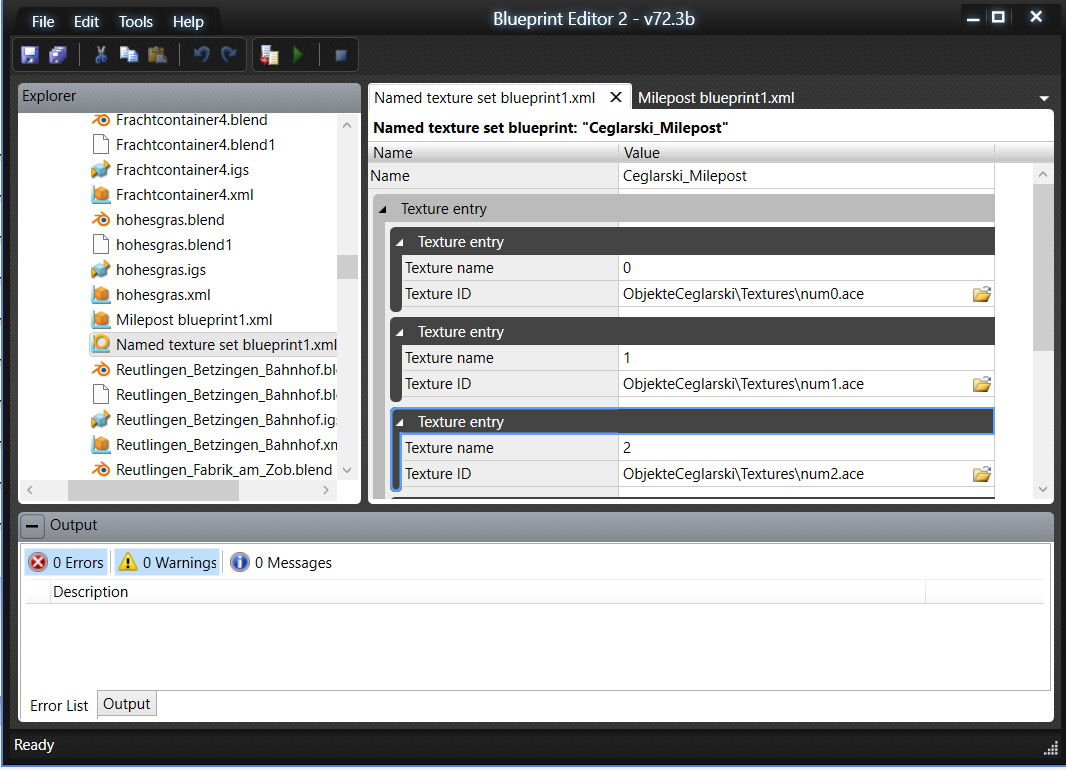
Task: Click the hohesgras.xml blueprint icon
Action: [101, 295]
